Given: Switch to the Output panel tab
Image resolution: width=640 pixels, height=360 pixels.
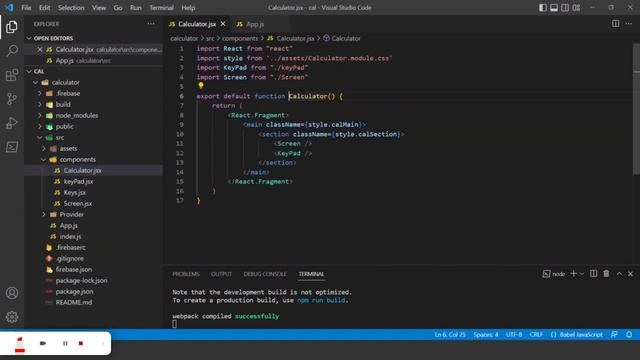Looking at the screenshot, I should (221, 274).
